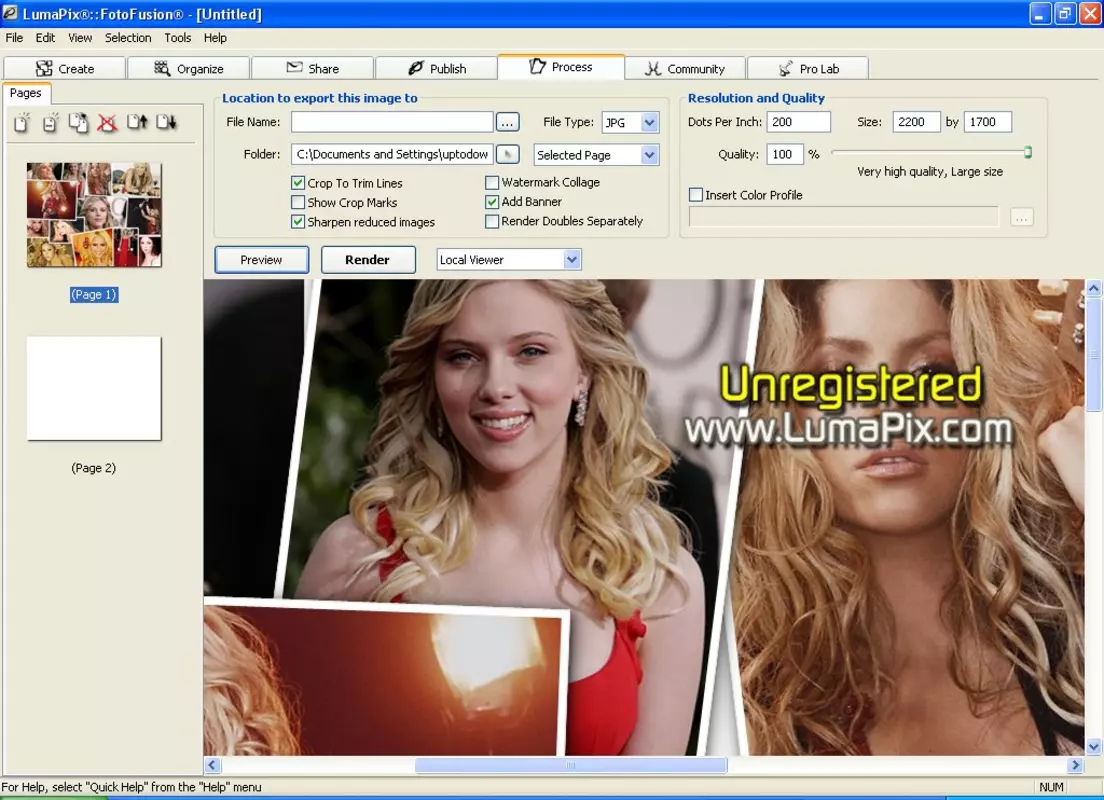
Task: Select the blank Page 2 thumbnail
Action: [94, 388]
